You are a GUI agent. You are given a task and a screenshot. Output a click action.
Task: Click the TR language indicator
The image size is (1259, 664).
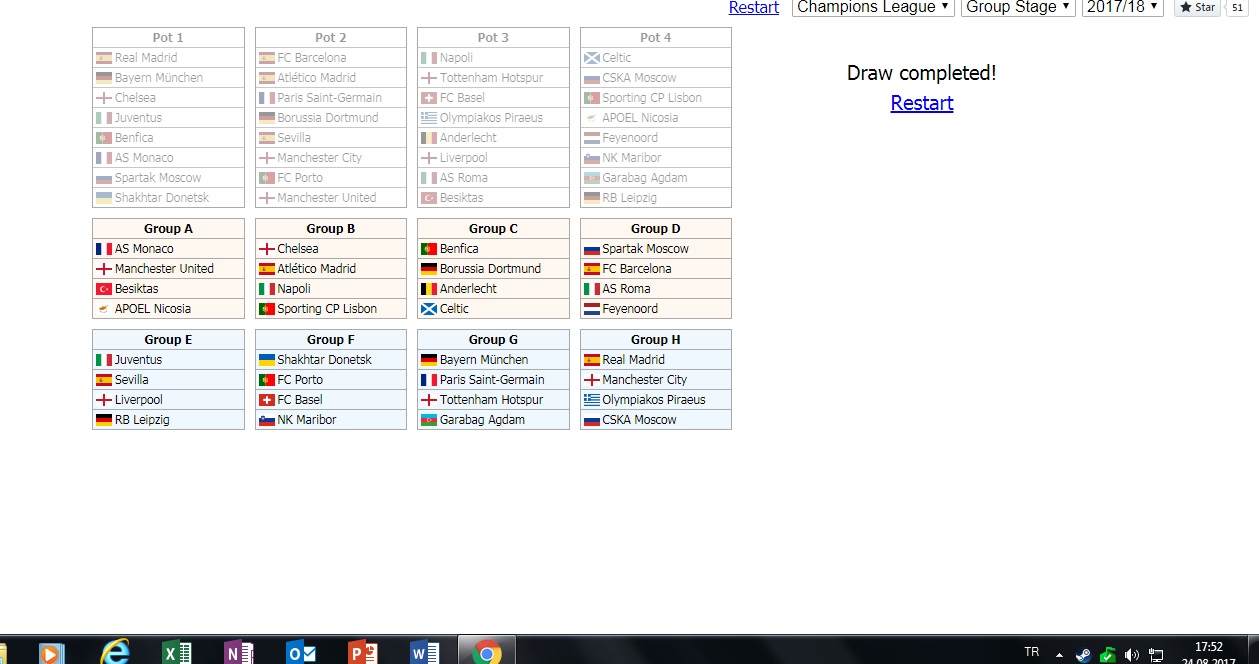1032,652
